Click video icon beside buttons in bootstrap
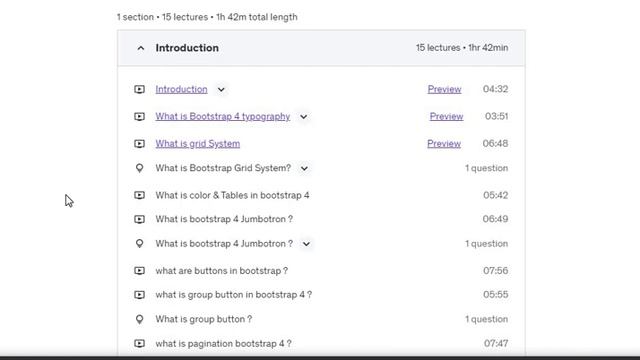This screenshot has width=640, height=360. tap(140, 271)
